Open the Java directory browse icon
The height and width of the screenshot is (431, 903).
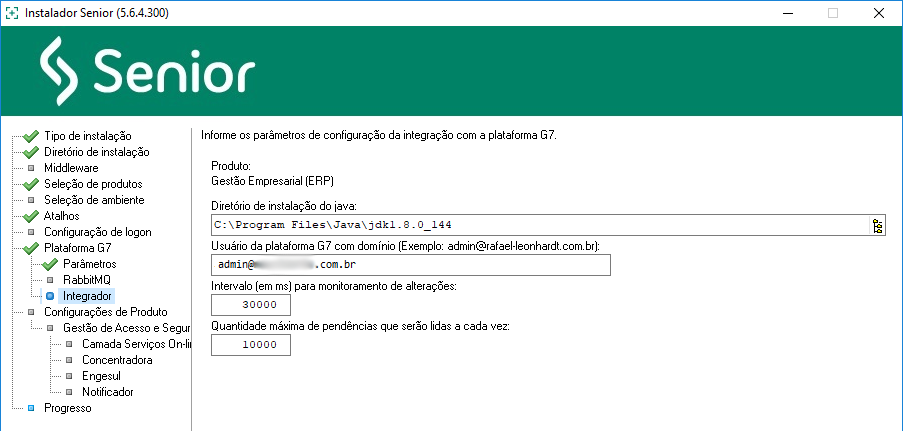878,225
